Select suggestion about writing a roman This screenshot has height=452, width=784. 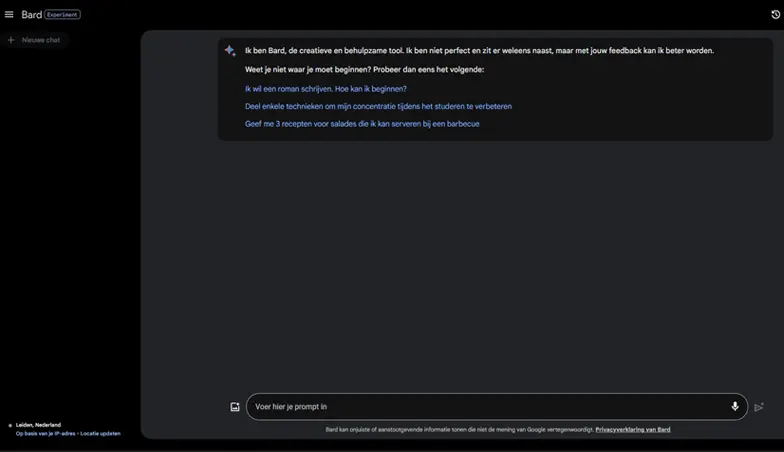tap(326, 89)
